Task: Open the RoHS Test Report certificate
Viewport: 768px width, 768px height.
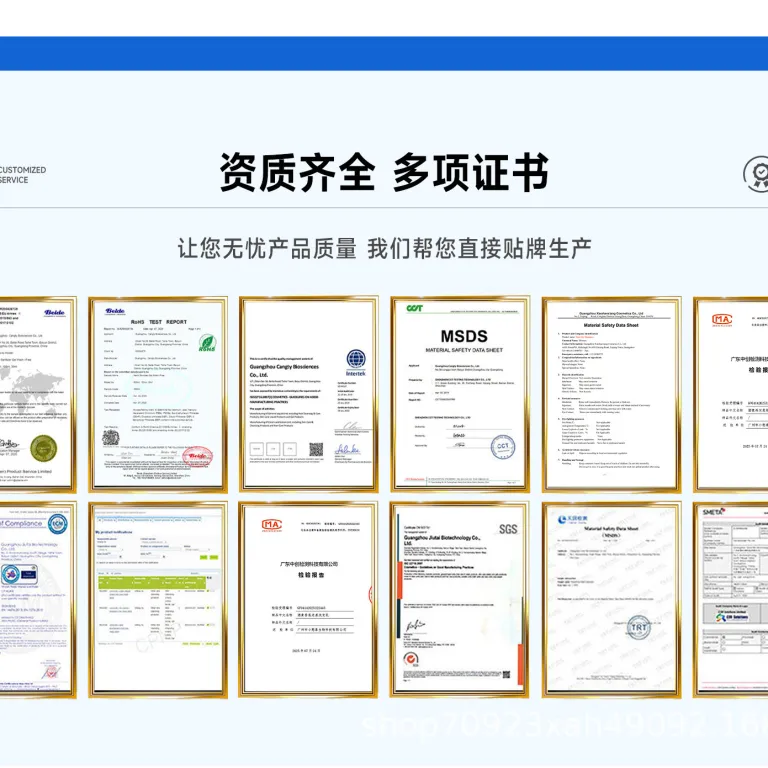Action: tap(158, 394)
